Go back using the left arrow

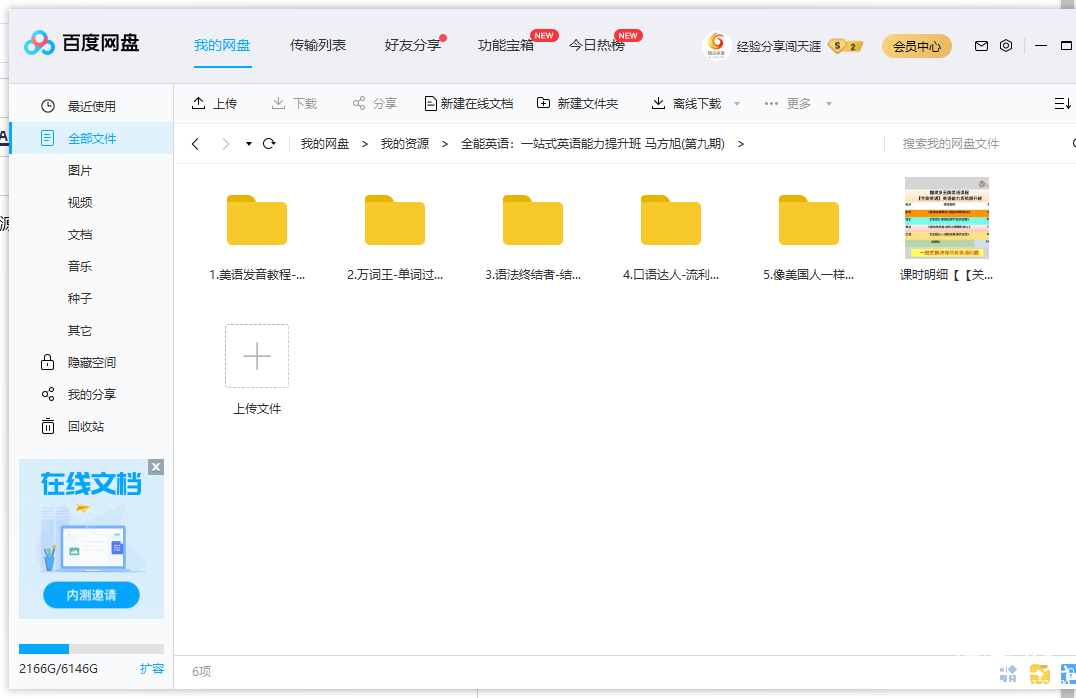click(195, 144)
